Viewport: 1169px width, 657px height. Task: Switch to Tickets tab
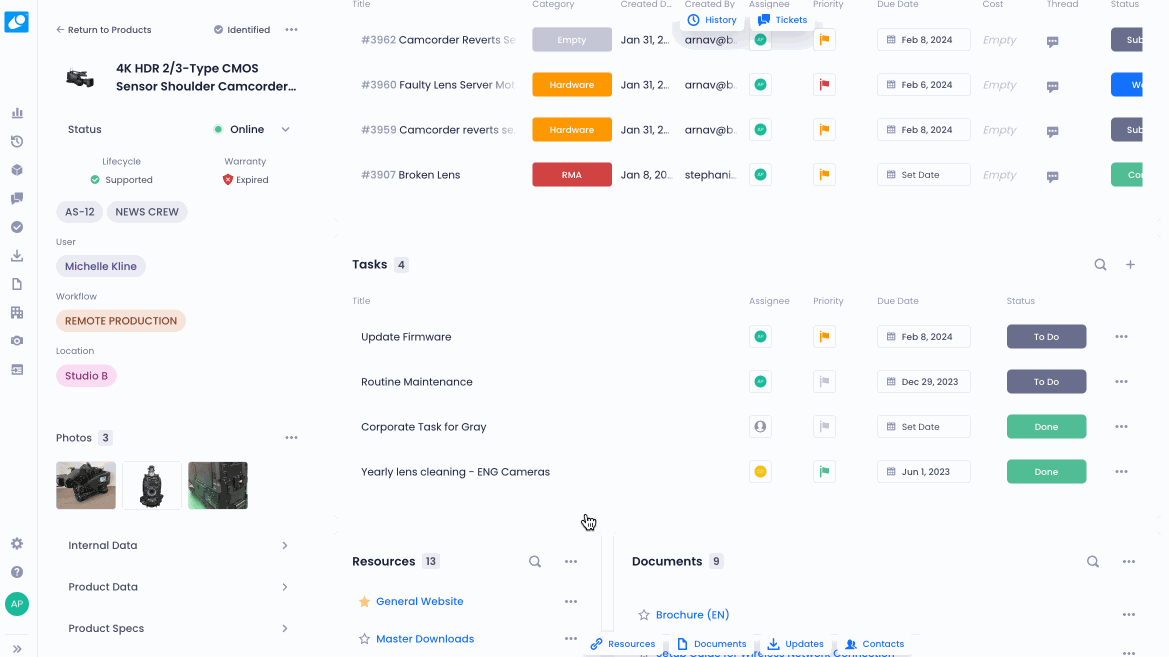783,20
